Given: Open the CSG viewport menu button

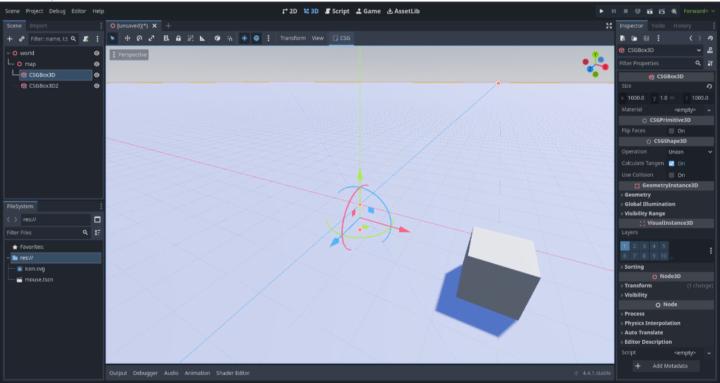Looking at the screenshot, I should [x=342, y=38].
